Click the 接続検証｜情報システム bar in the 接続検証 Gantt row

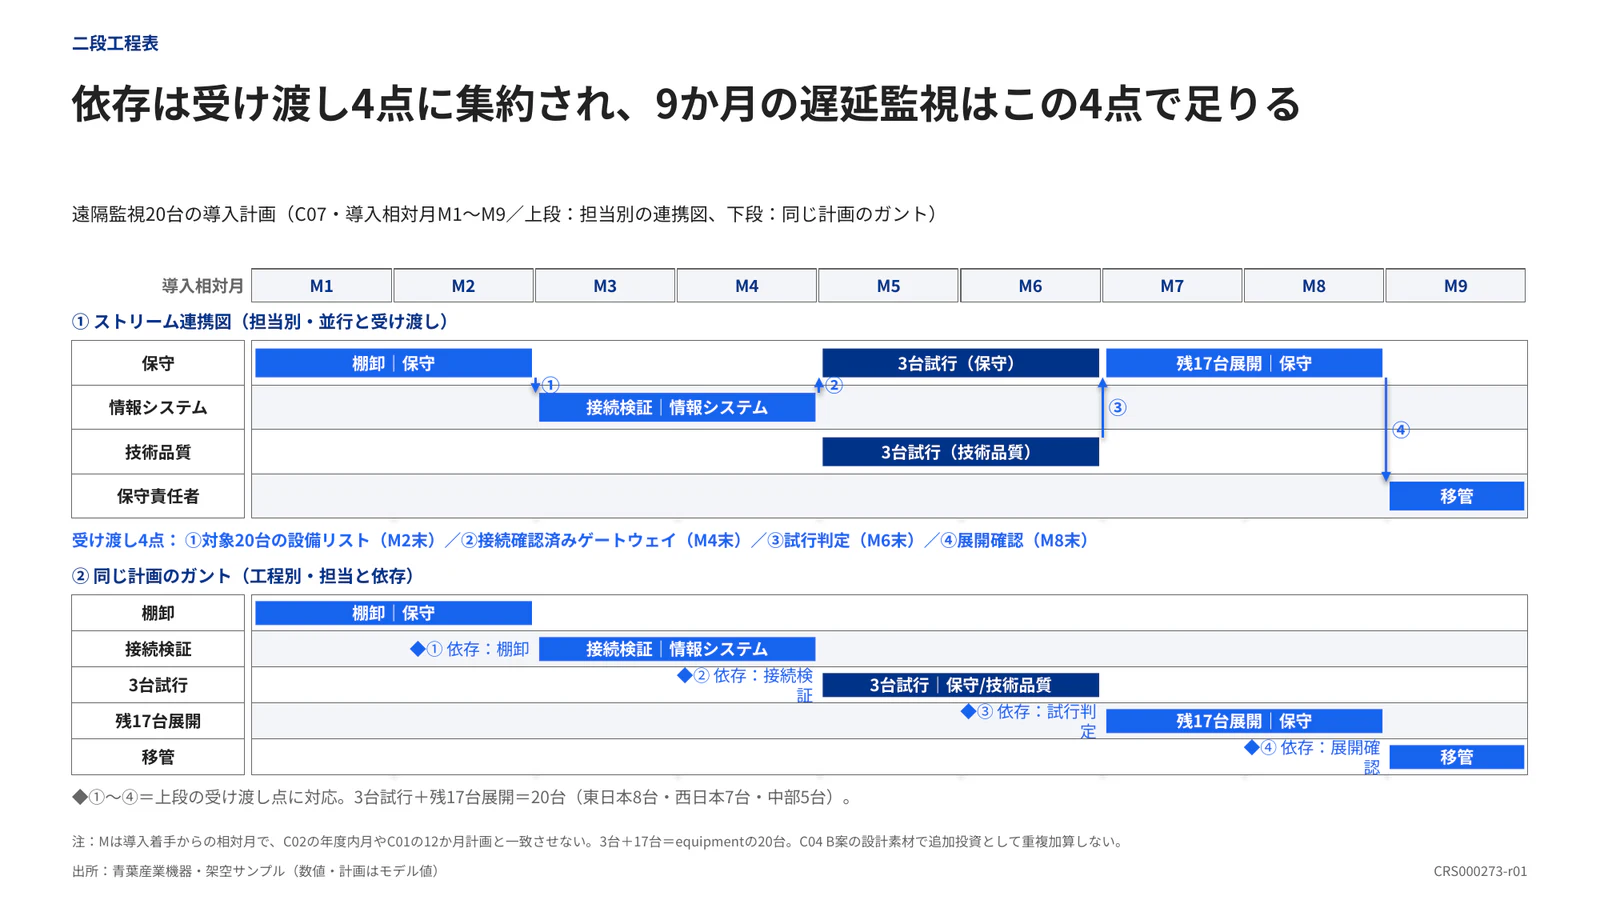pyautogui.click(x=677, y=649)
